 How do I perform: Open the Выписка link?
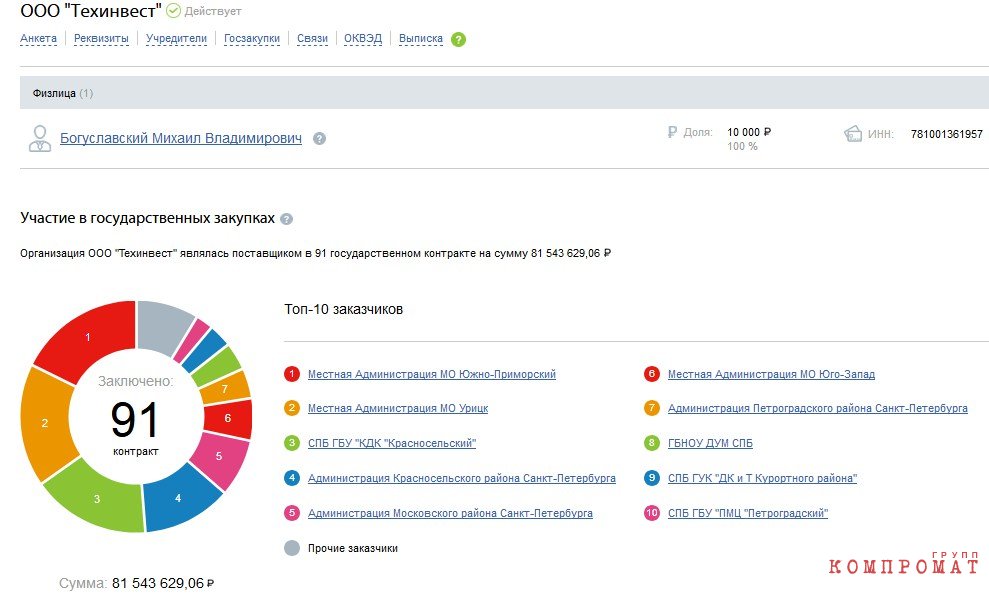coord(421,38)
